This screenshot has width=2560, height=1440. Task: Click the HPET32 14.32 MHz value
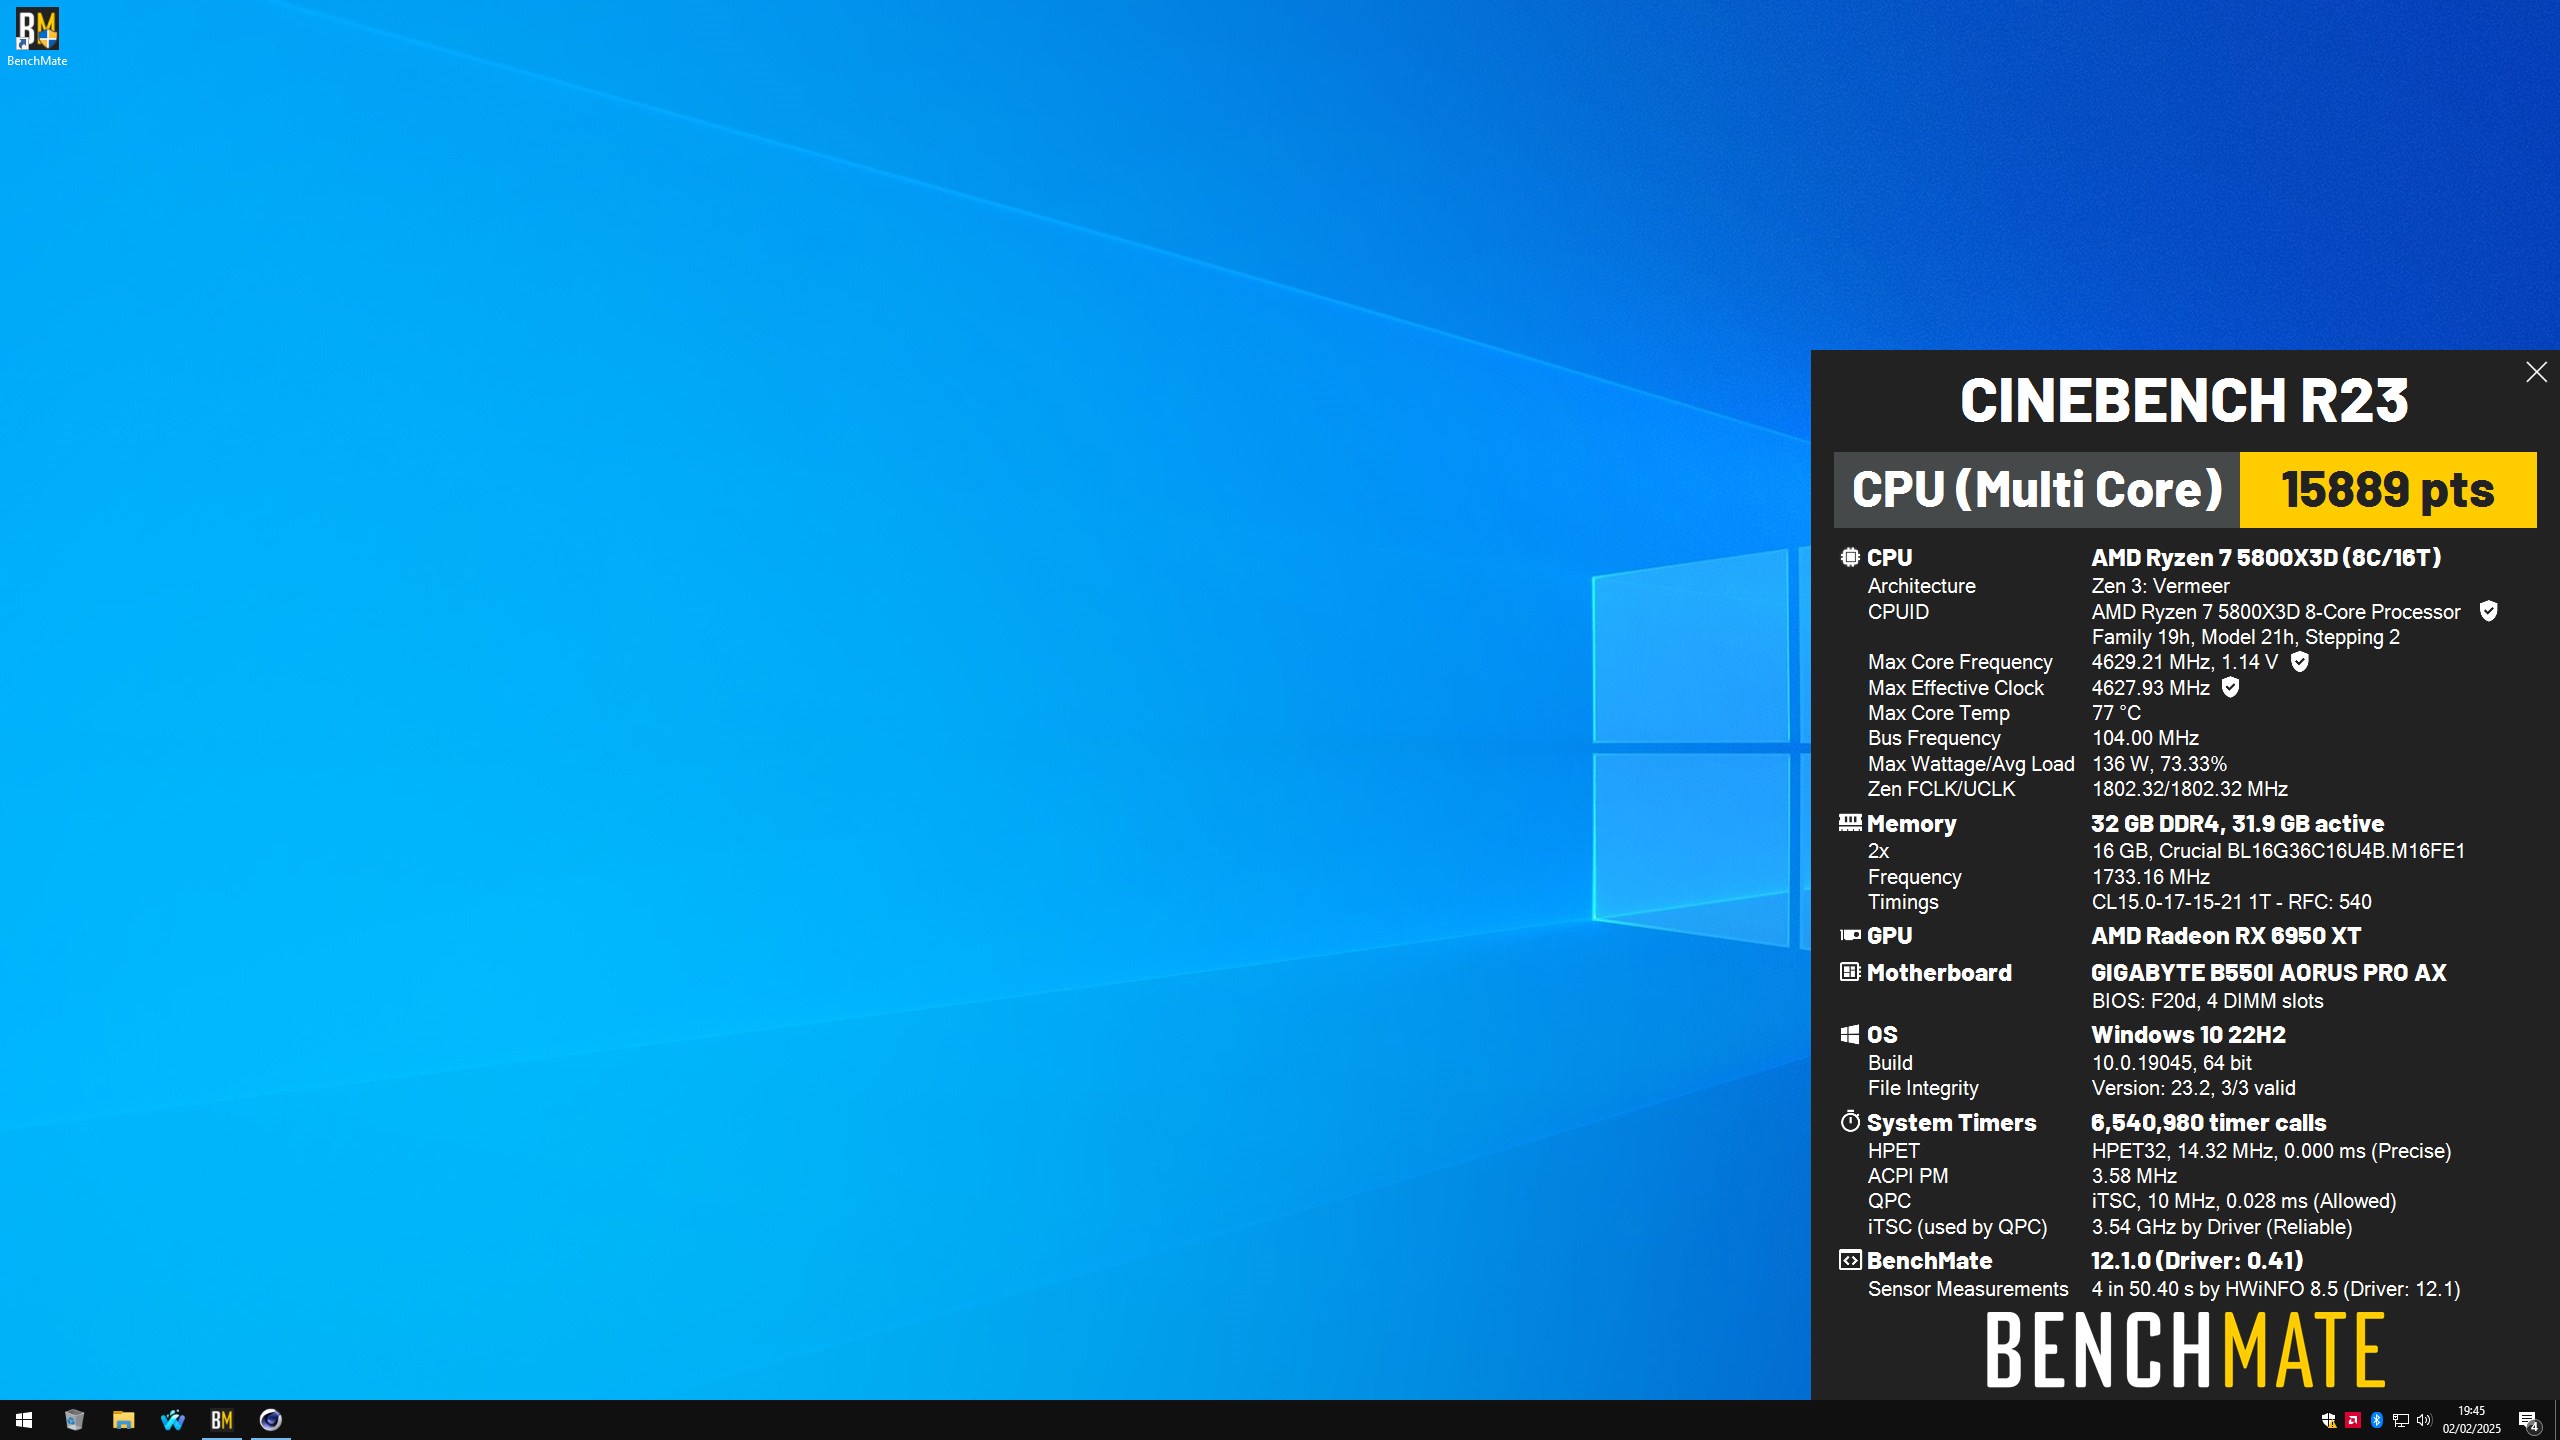pos(2271,1151)
